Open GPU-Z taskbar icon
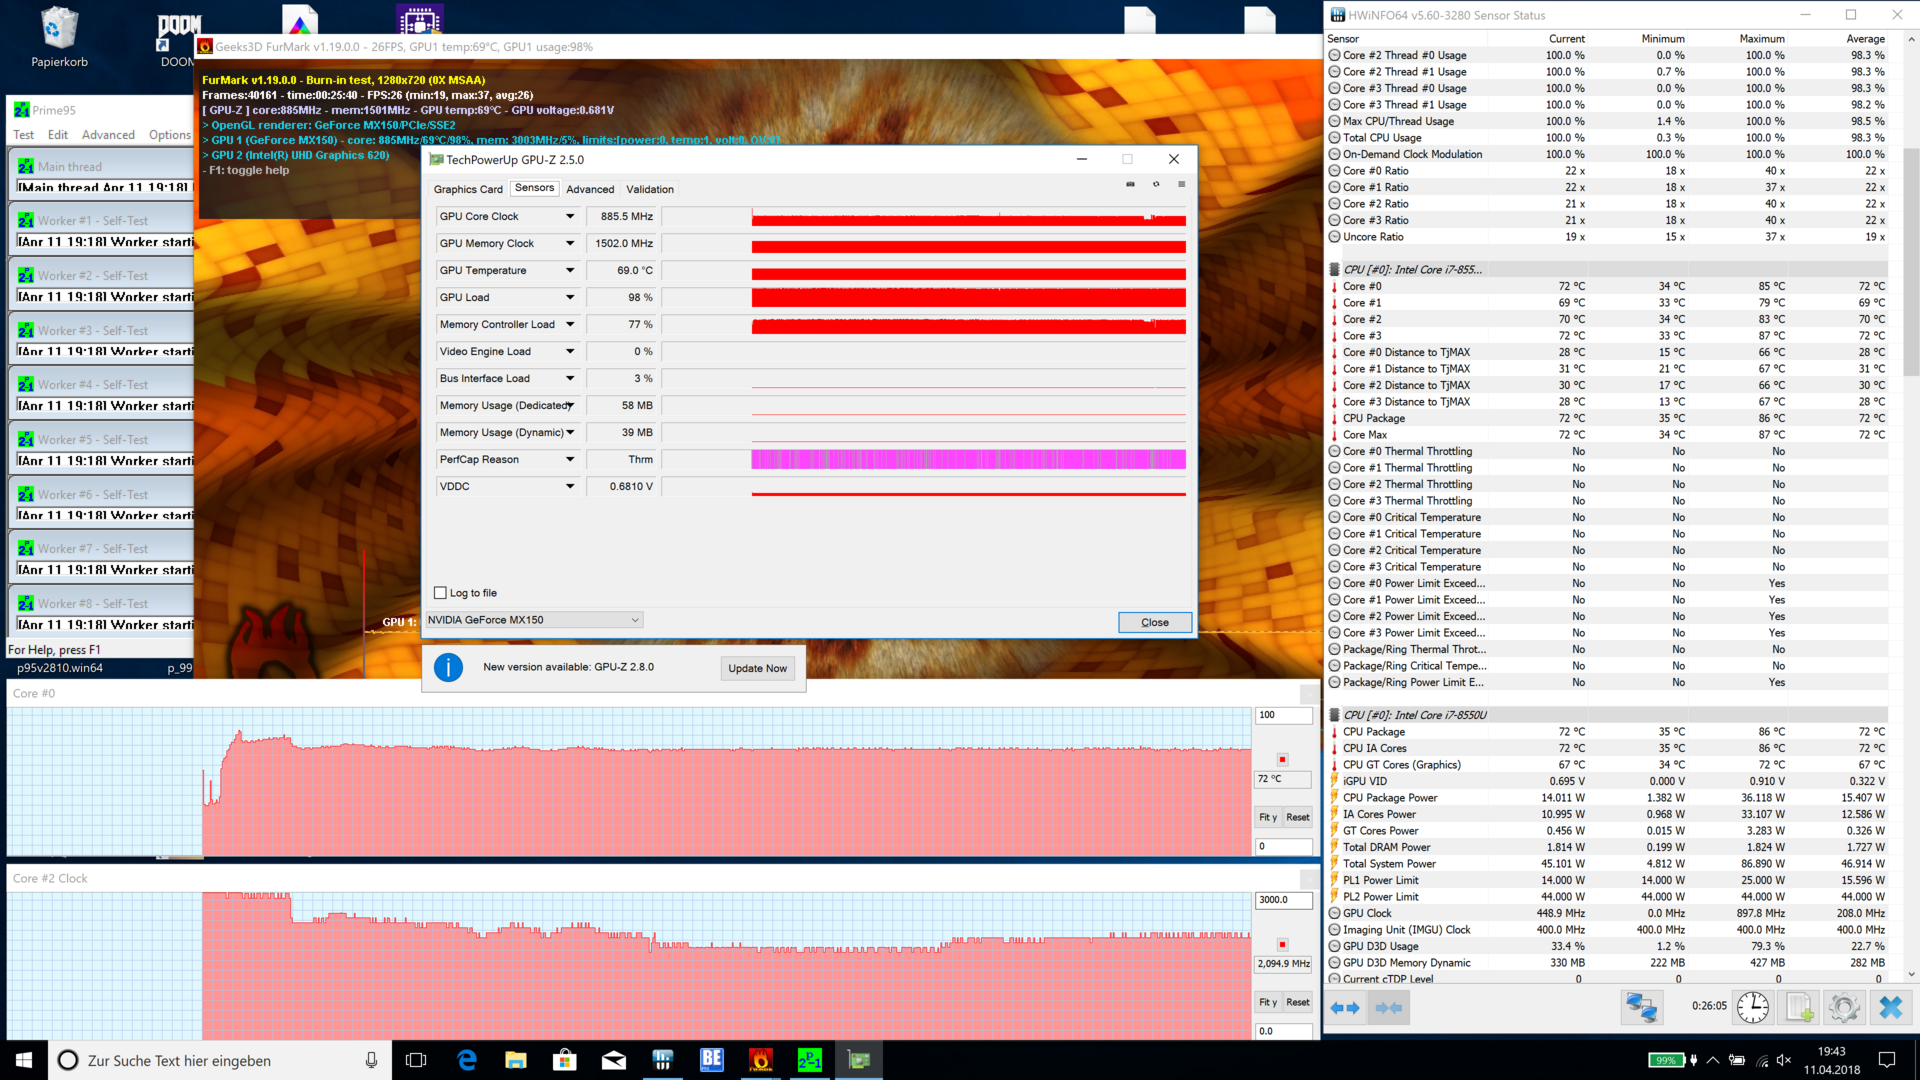This screenshot has width=1920, height=1080. [859, 1060]
